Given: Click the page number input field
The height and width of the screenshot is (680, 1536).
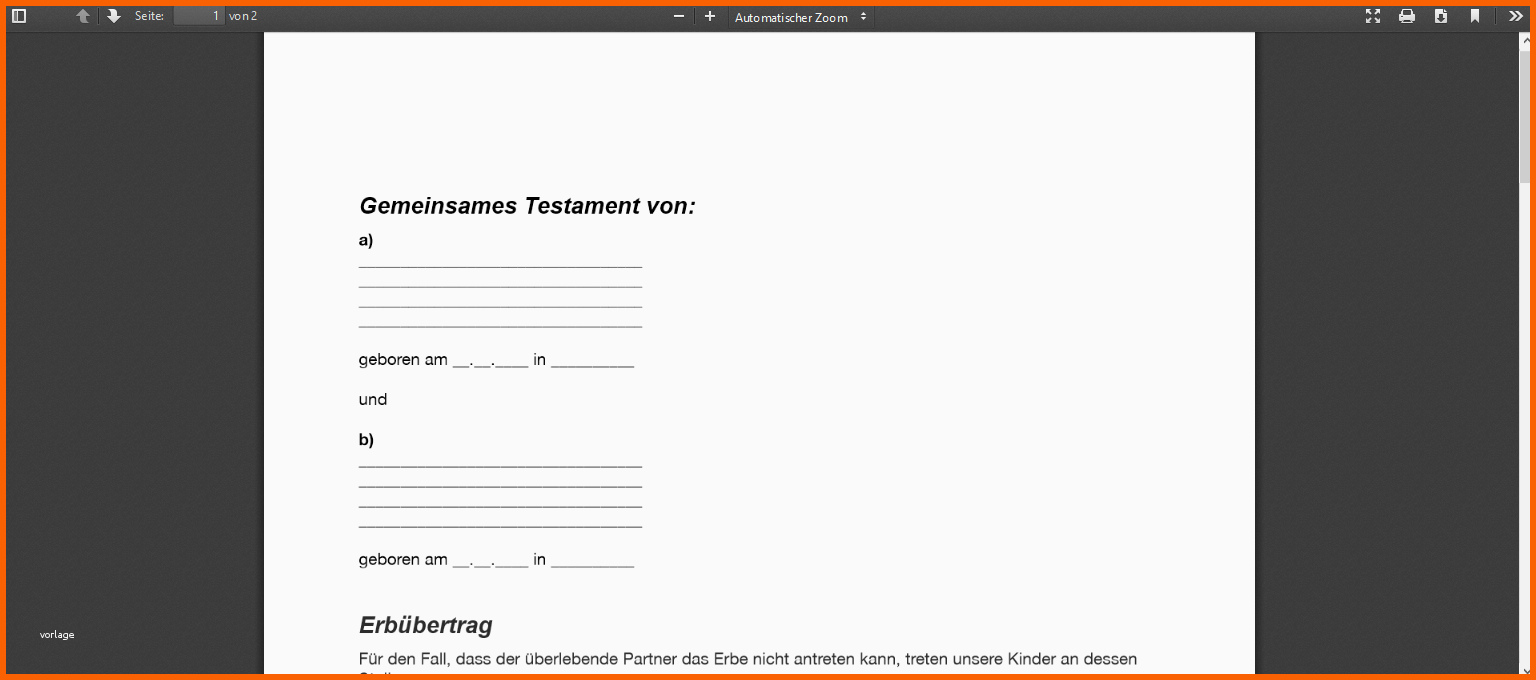Looking at the screenshot, I should [198, 16].
